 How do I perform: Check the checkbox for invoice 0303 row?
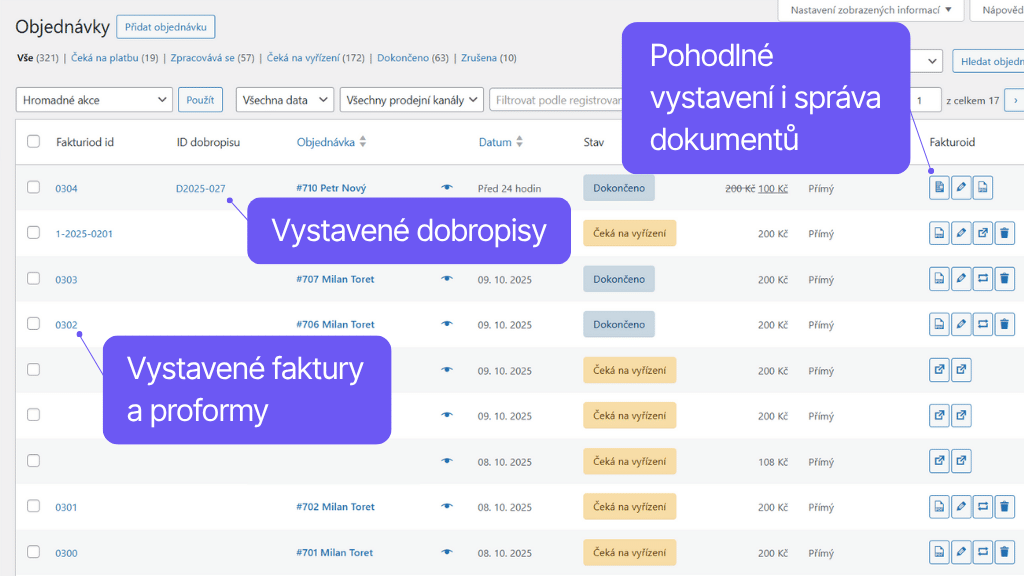click(33, 279)
